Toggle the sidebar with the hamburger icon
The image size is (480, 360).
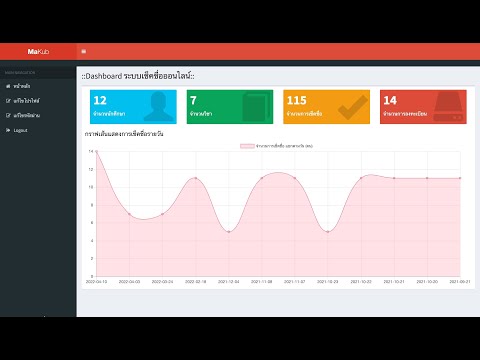click(84, 51)
